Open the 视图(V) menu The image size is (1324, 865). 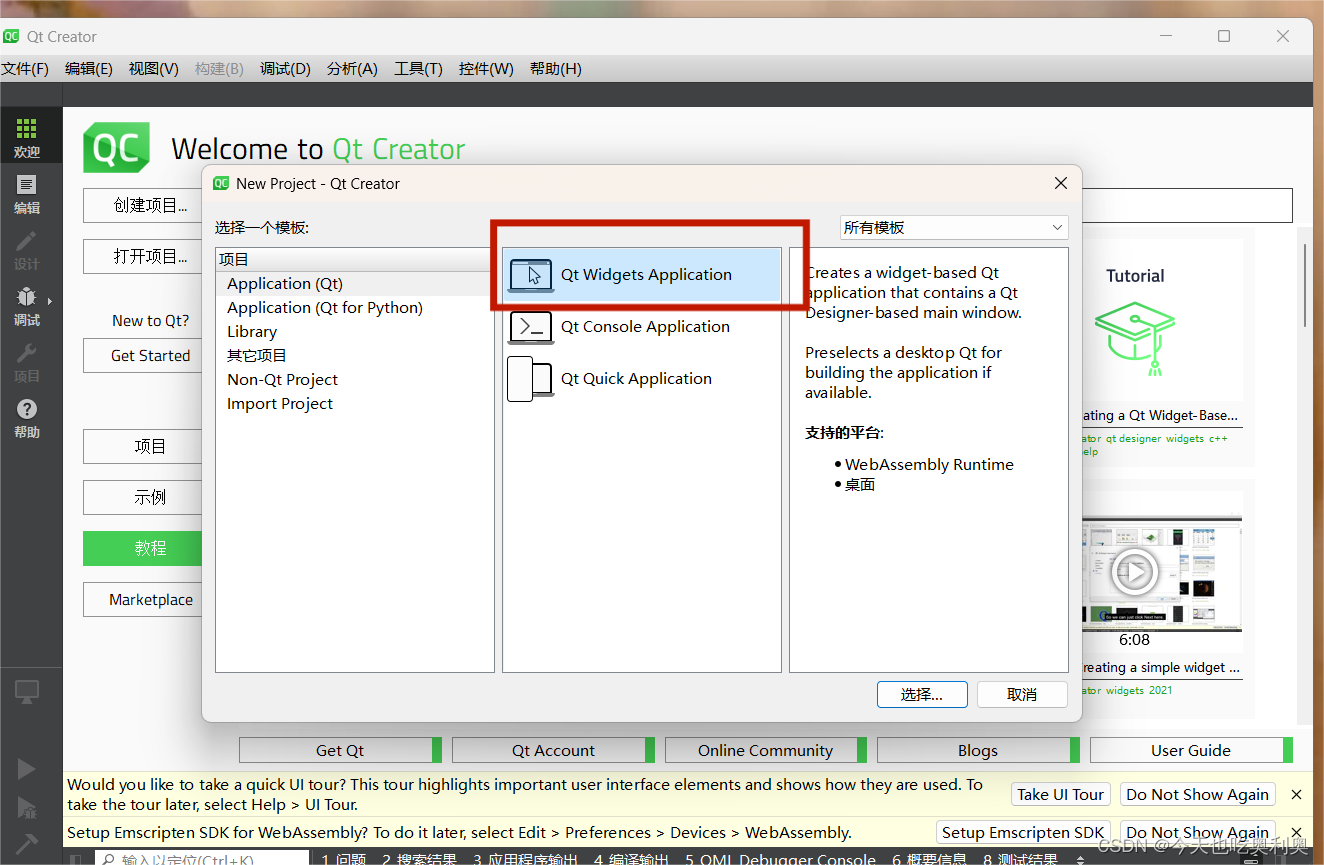tap(153, 68)
